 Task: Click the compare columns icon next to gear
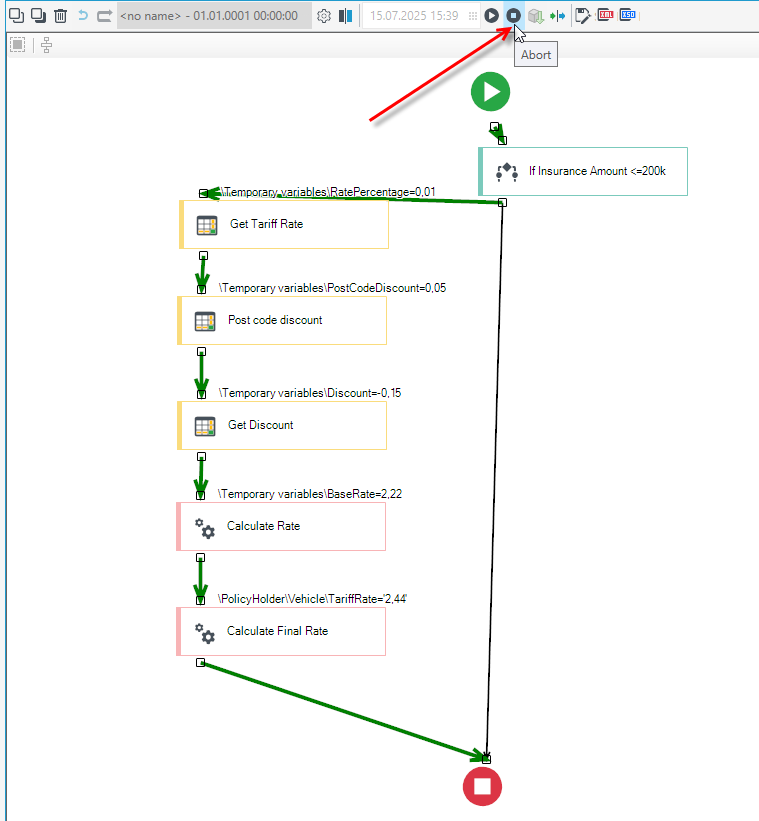[x=345, y=16]
